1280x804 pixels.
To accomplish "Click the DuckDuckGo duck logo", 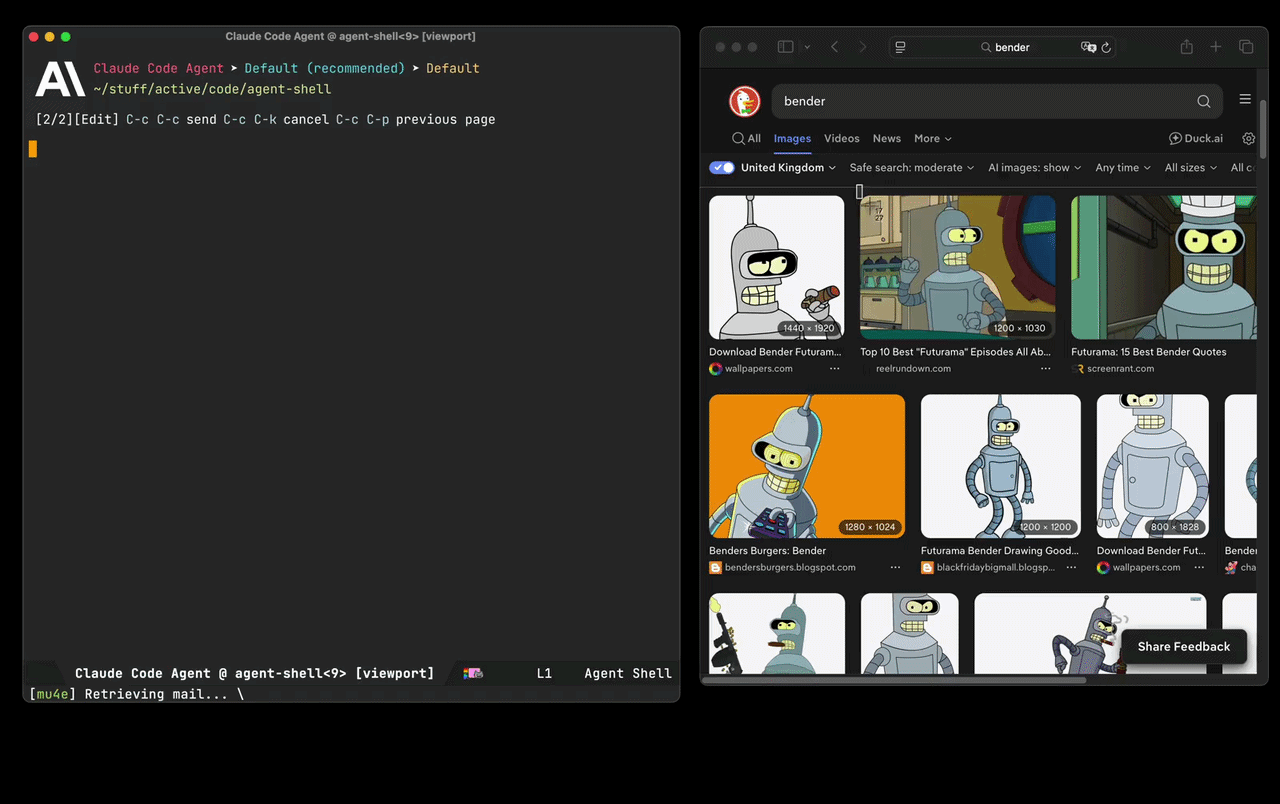I will tap(743, 101).
